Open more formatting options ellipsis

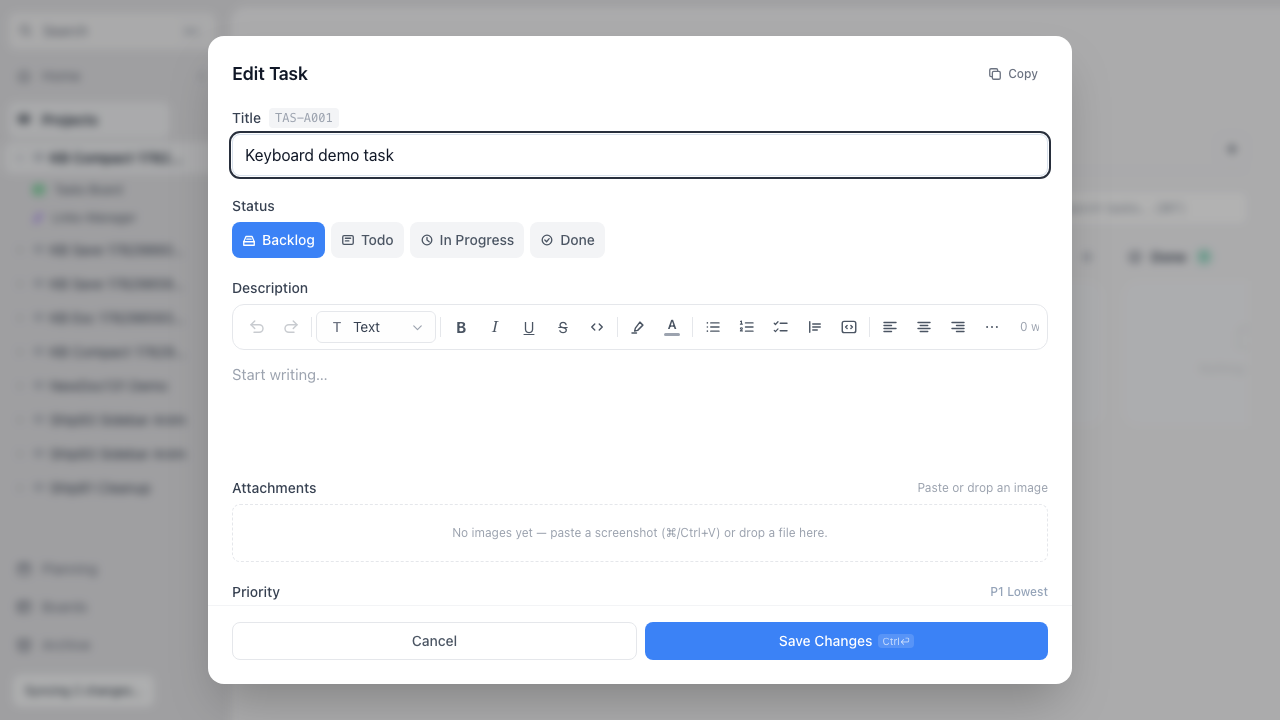coord(992,327)
